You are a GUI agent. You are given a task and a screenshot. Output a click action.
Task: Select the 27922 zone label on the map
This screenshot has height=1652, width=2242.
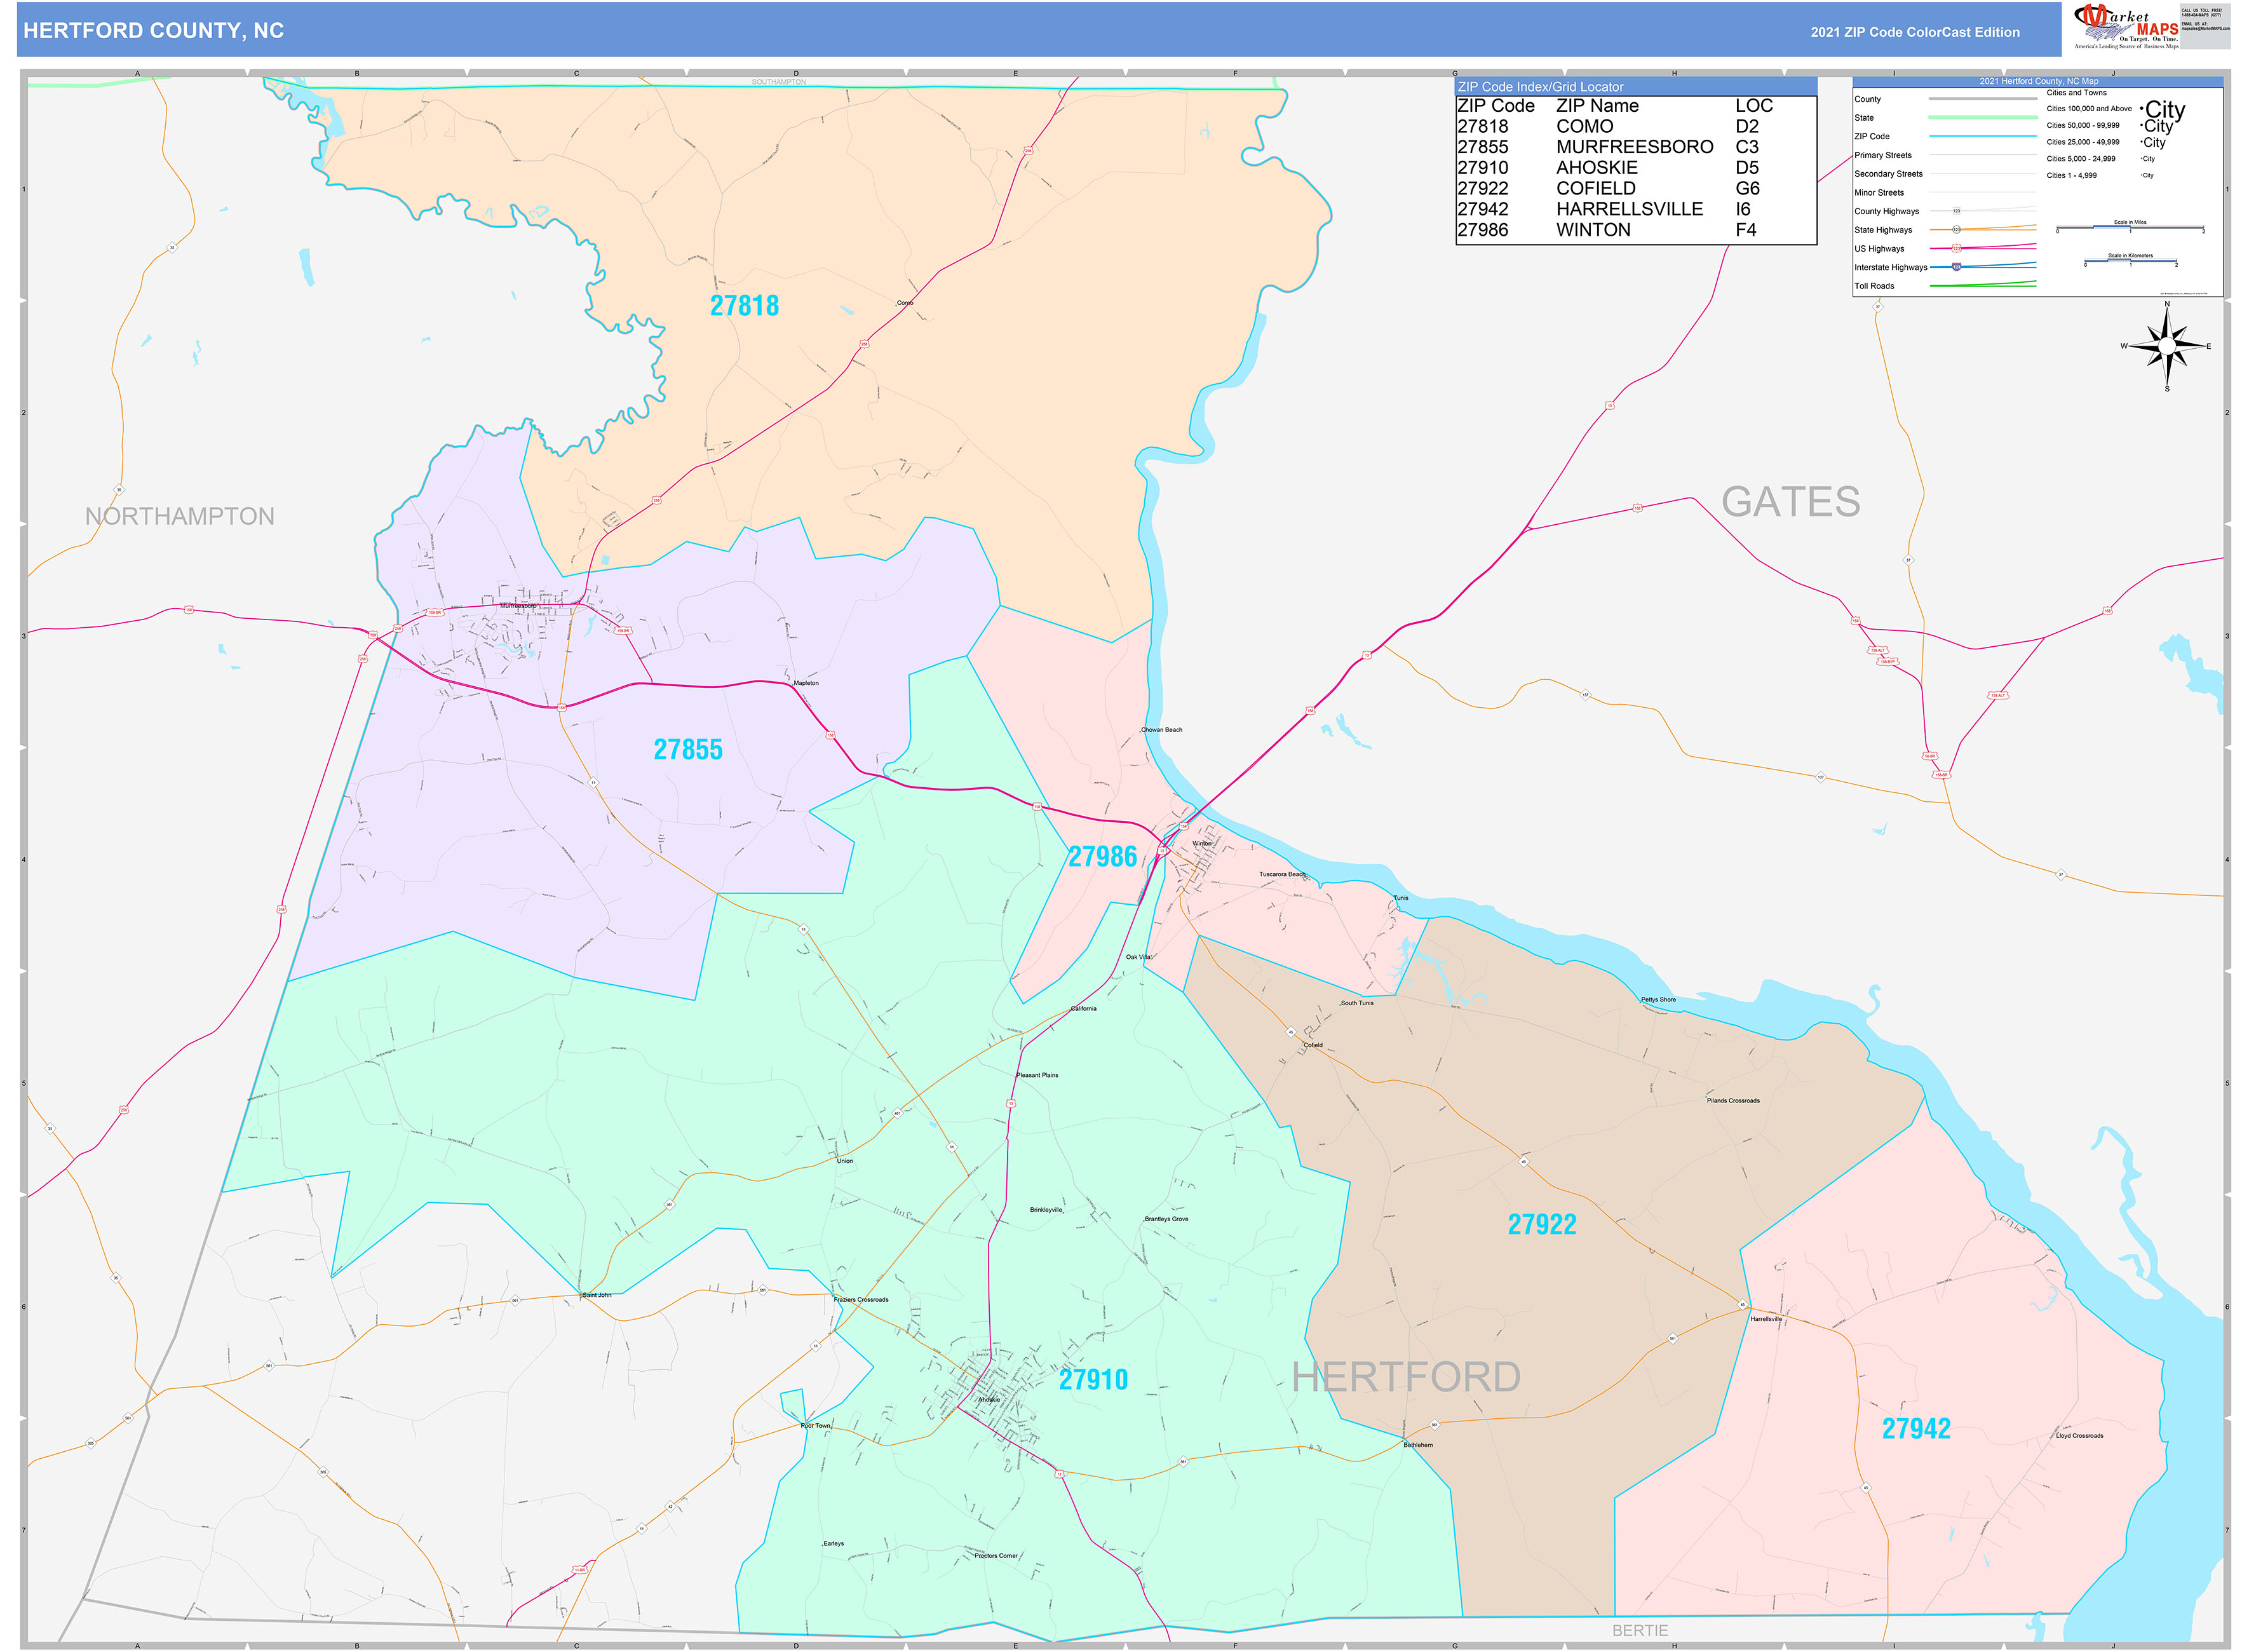tap(1543, 1224)
